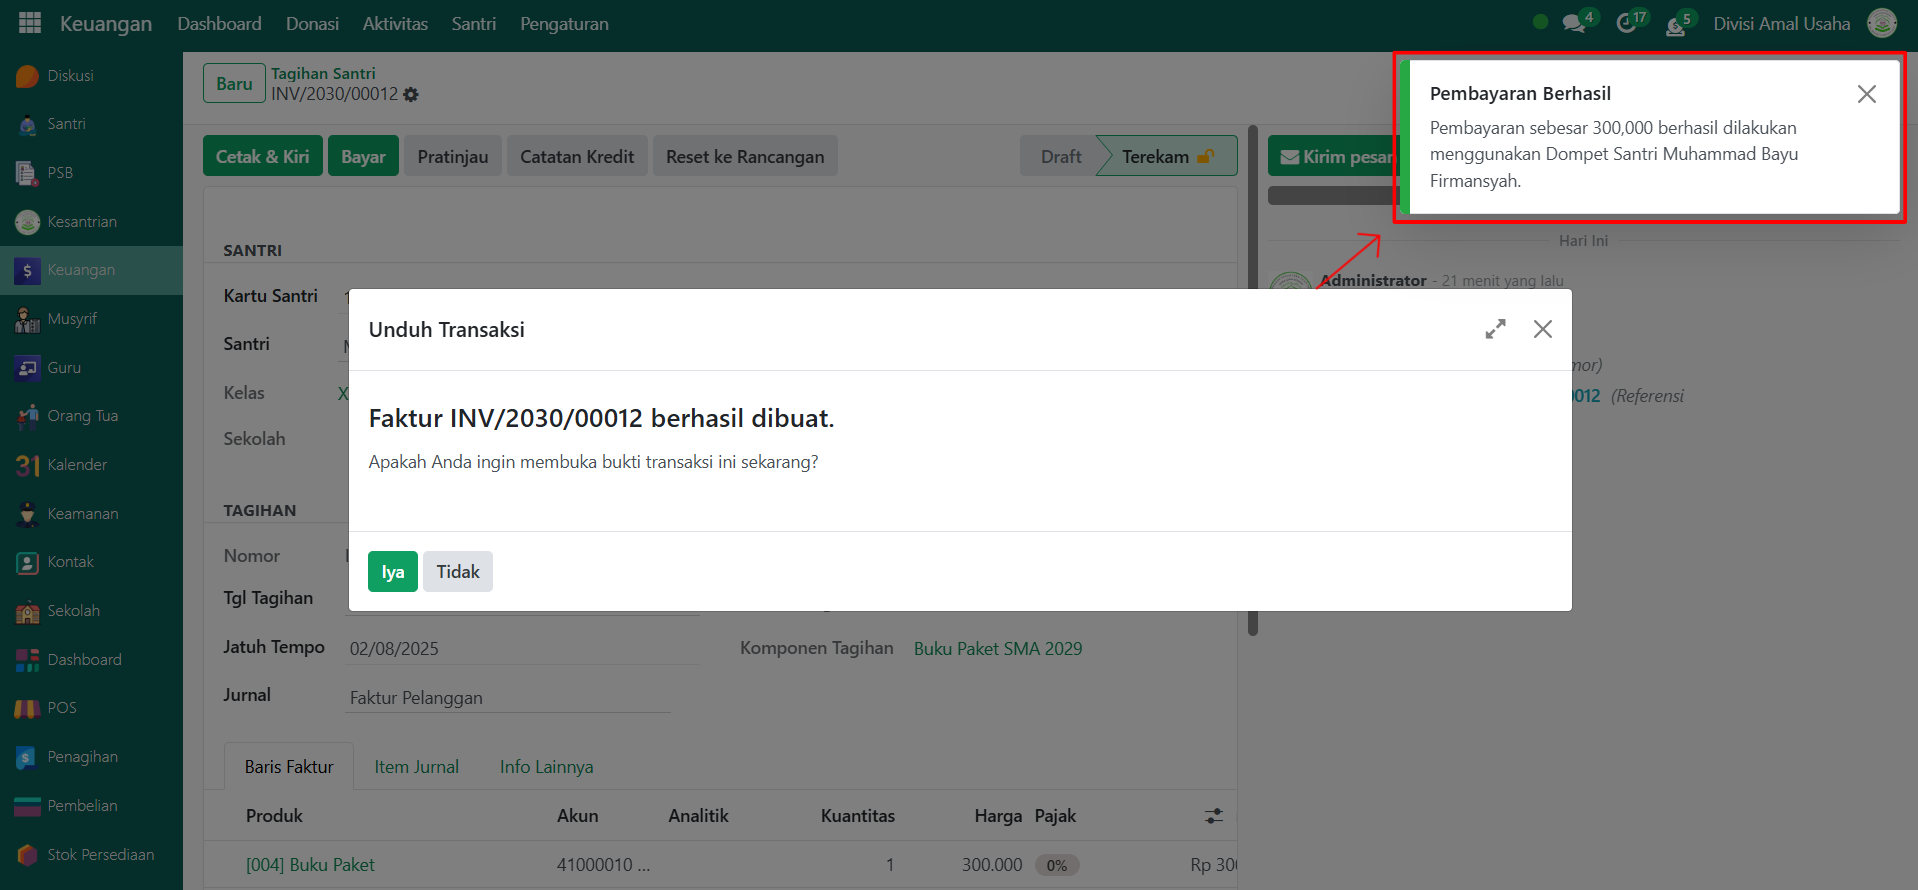Open column options toggle in invoice lines table
Image resolution: width=1918 pixels, height=890 pixels.
1214,816
